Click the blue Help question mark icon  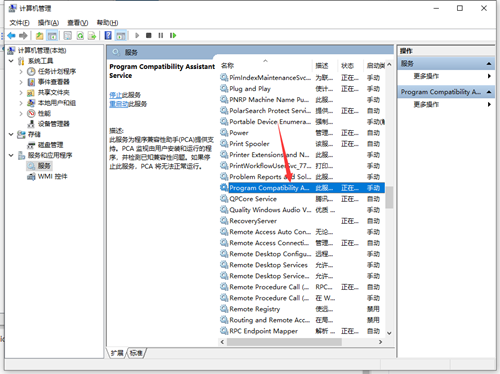[108, 35]
